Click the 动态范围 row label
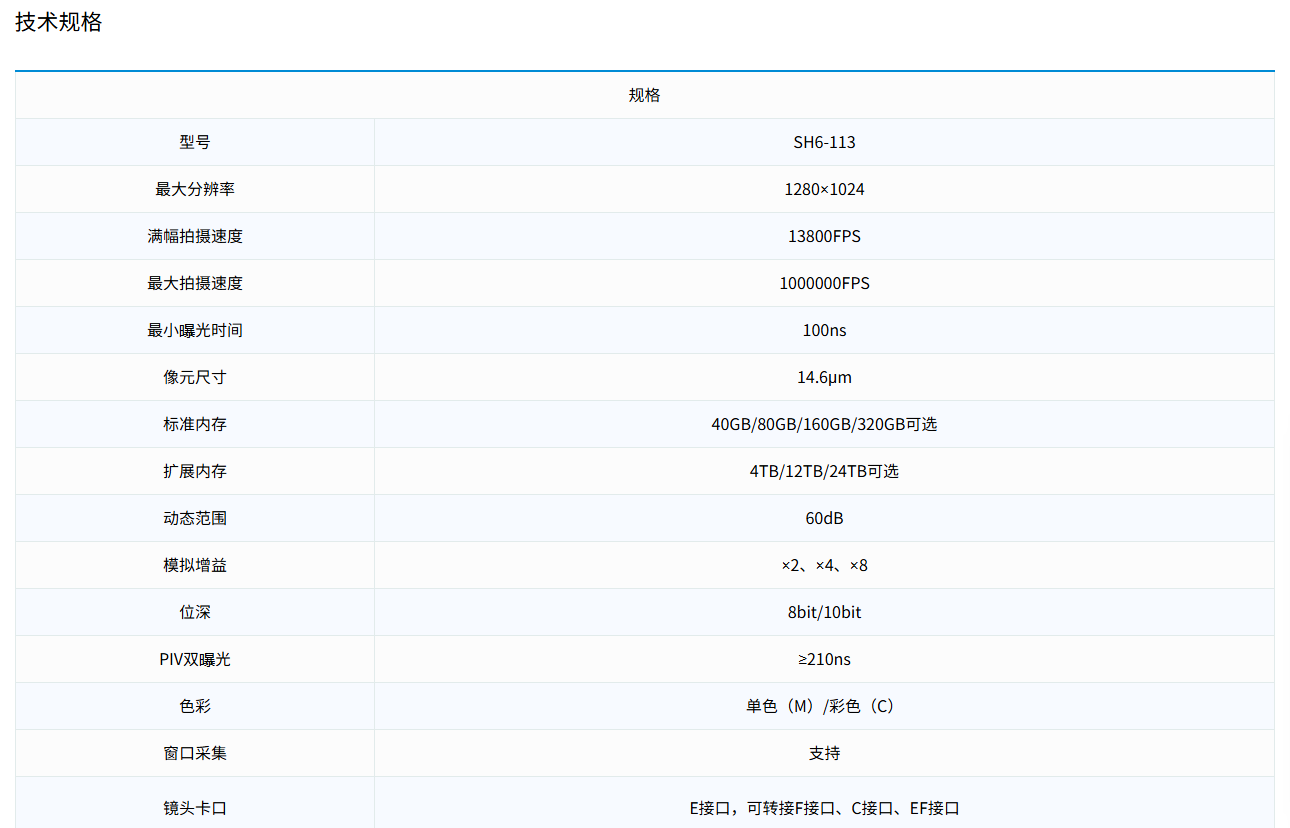 tap(195, 518)
